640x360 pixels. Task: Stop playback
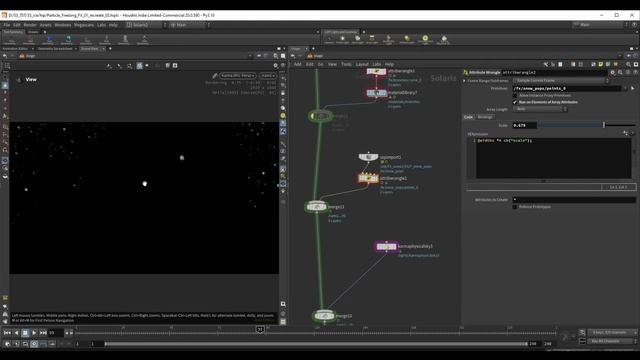[25, 333]
